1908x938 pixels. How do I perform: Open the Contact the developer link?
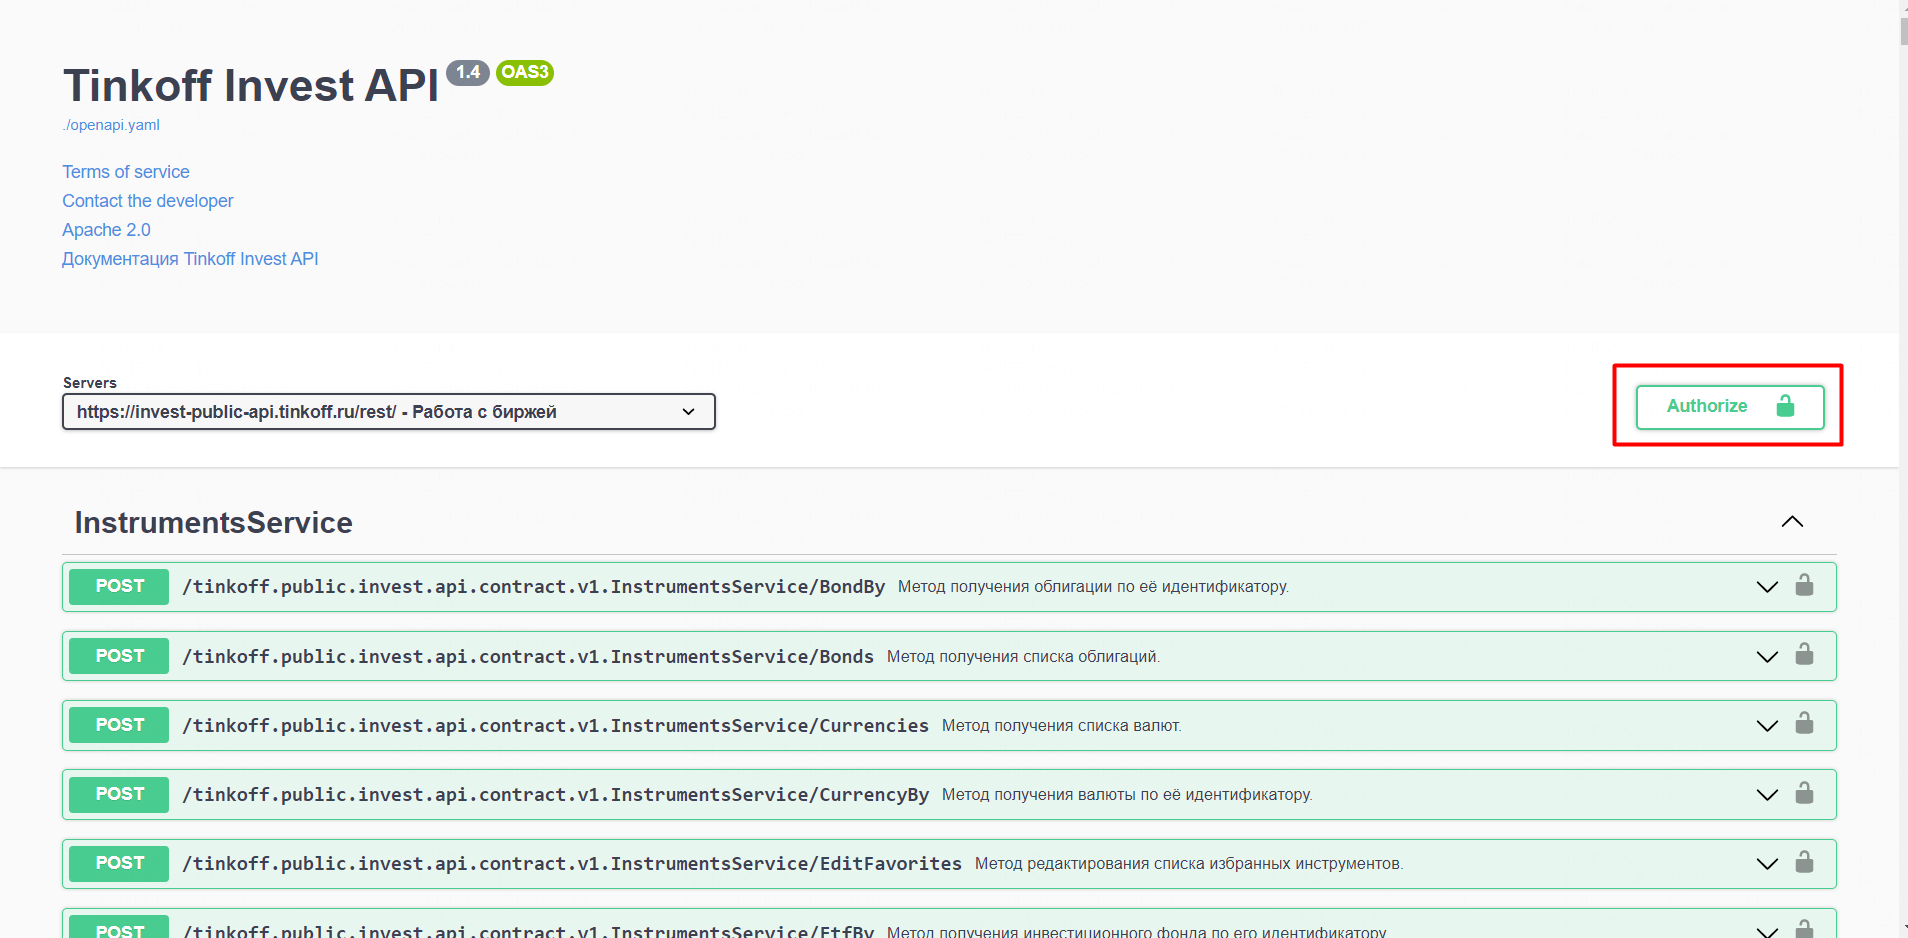148,201
